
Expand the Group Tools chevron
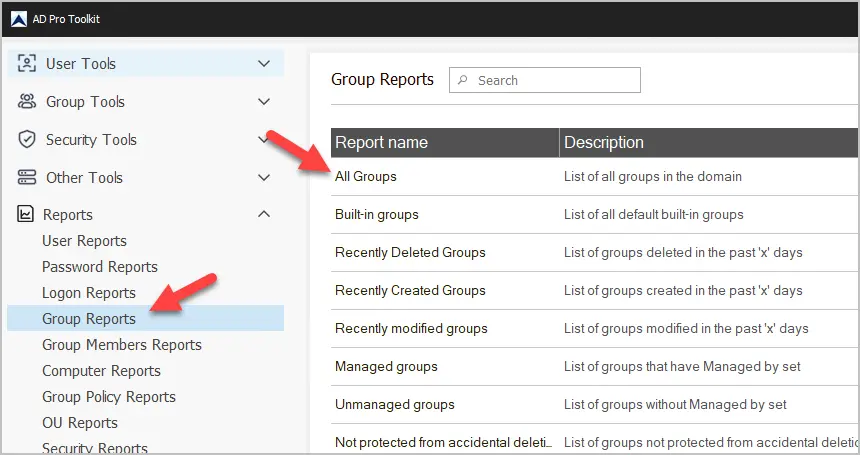tap(264, 101)
